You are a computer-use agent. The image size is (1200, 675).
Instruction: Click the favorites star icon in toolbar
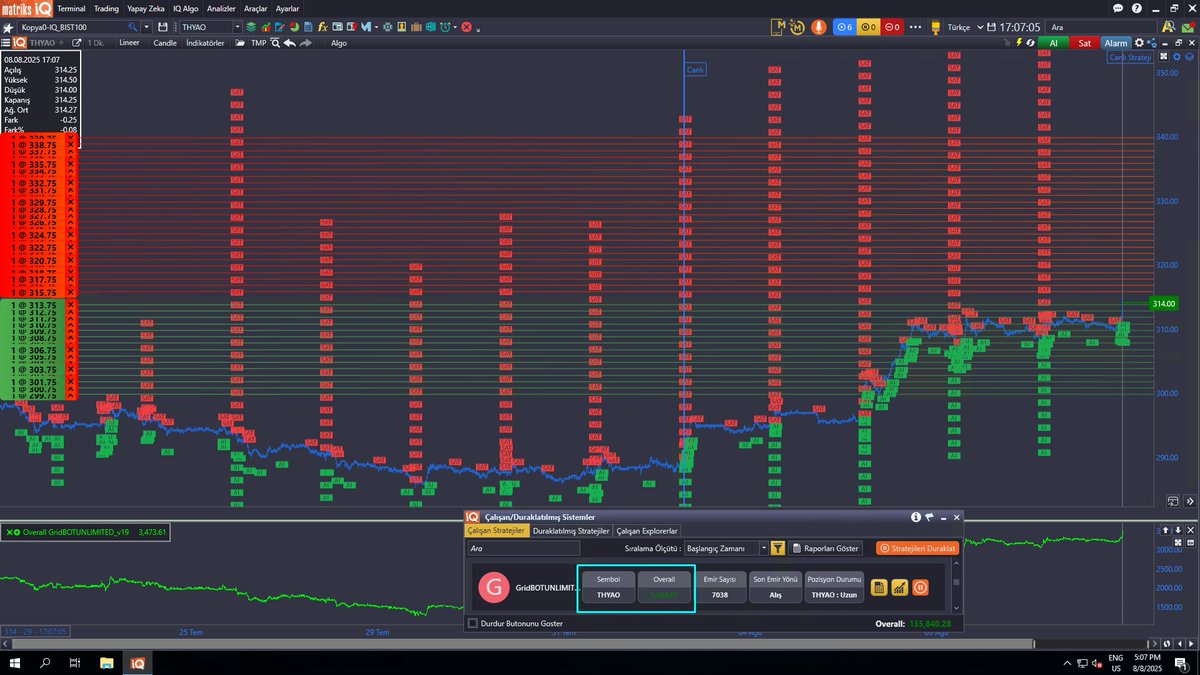pos(8,27)
